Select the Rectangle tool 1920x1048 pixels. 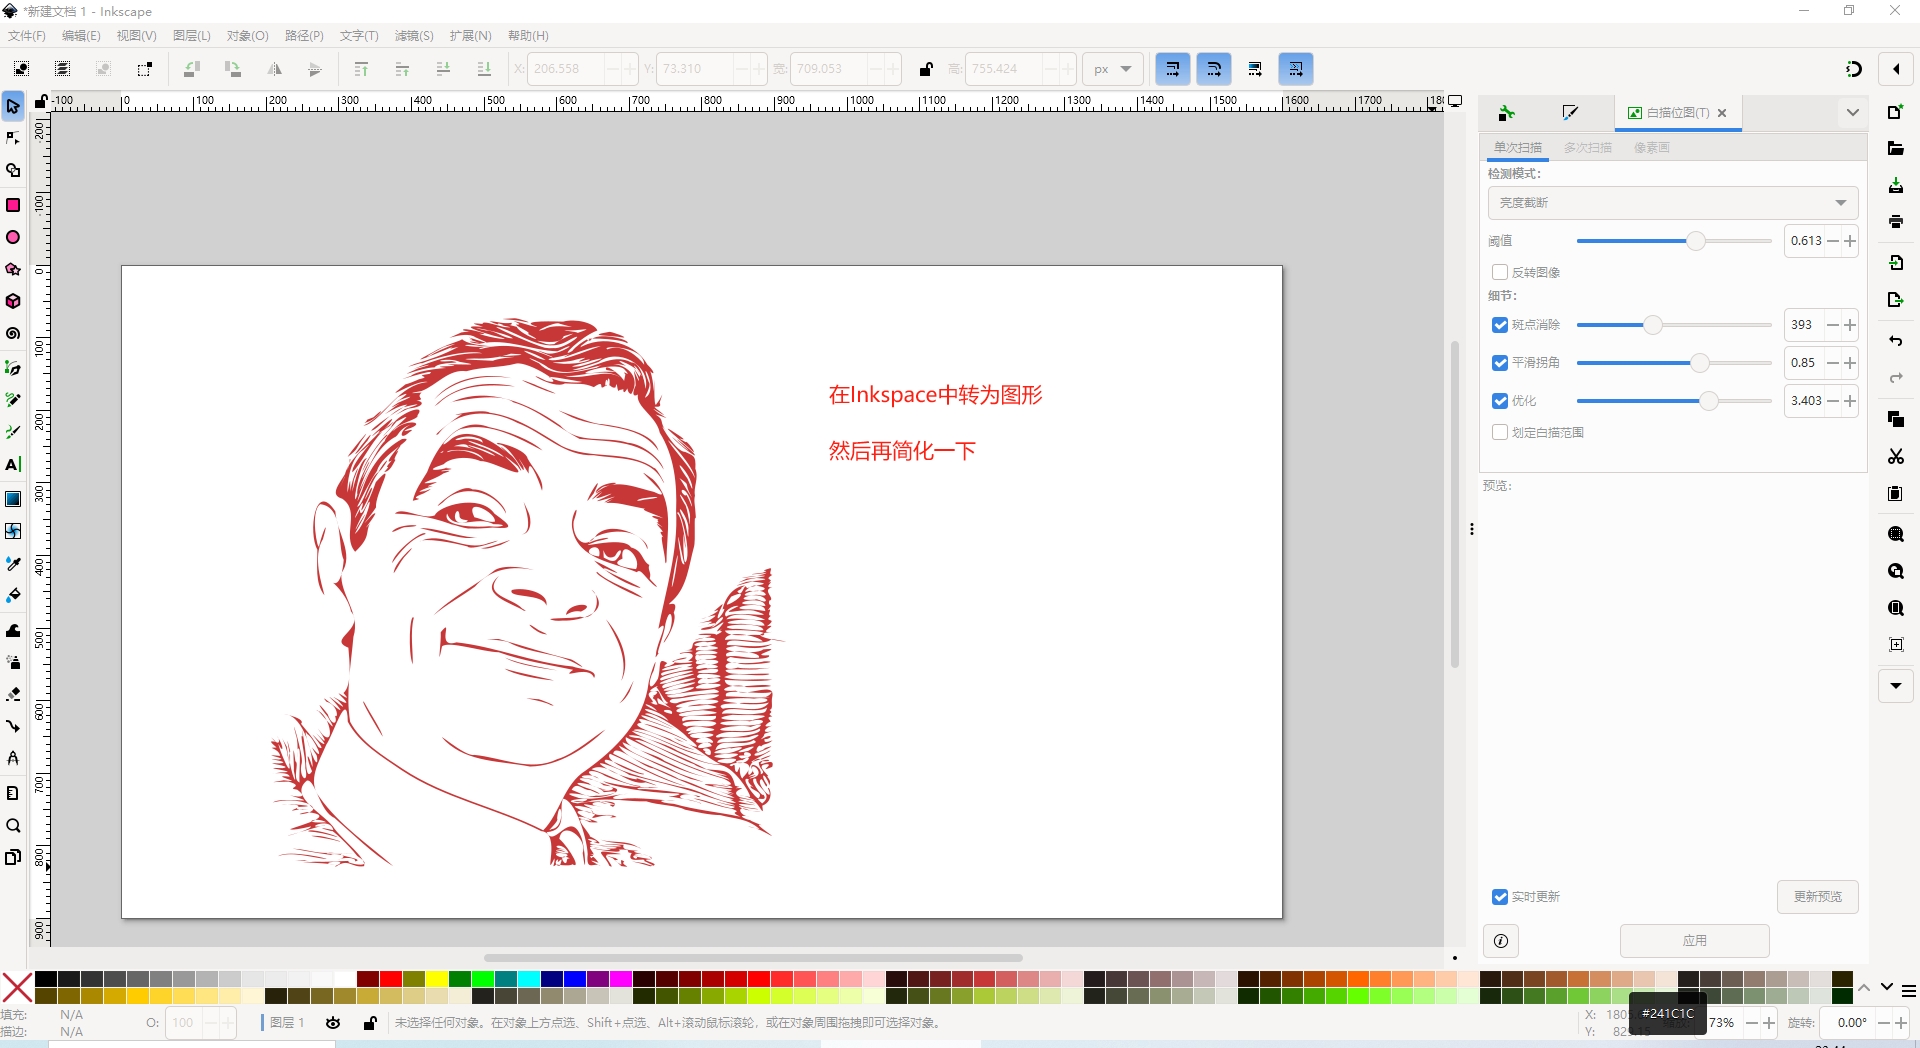coord(13,205)
